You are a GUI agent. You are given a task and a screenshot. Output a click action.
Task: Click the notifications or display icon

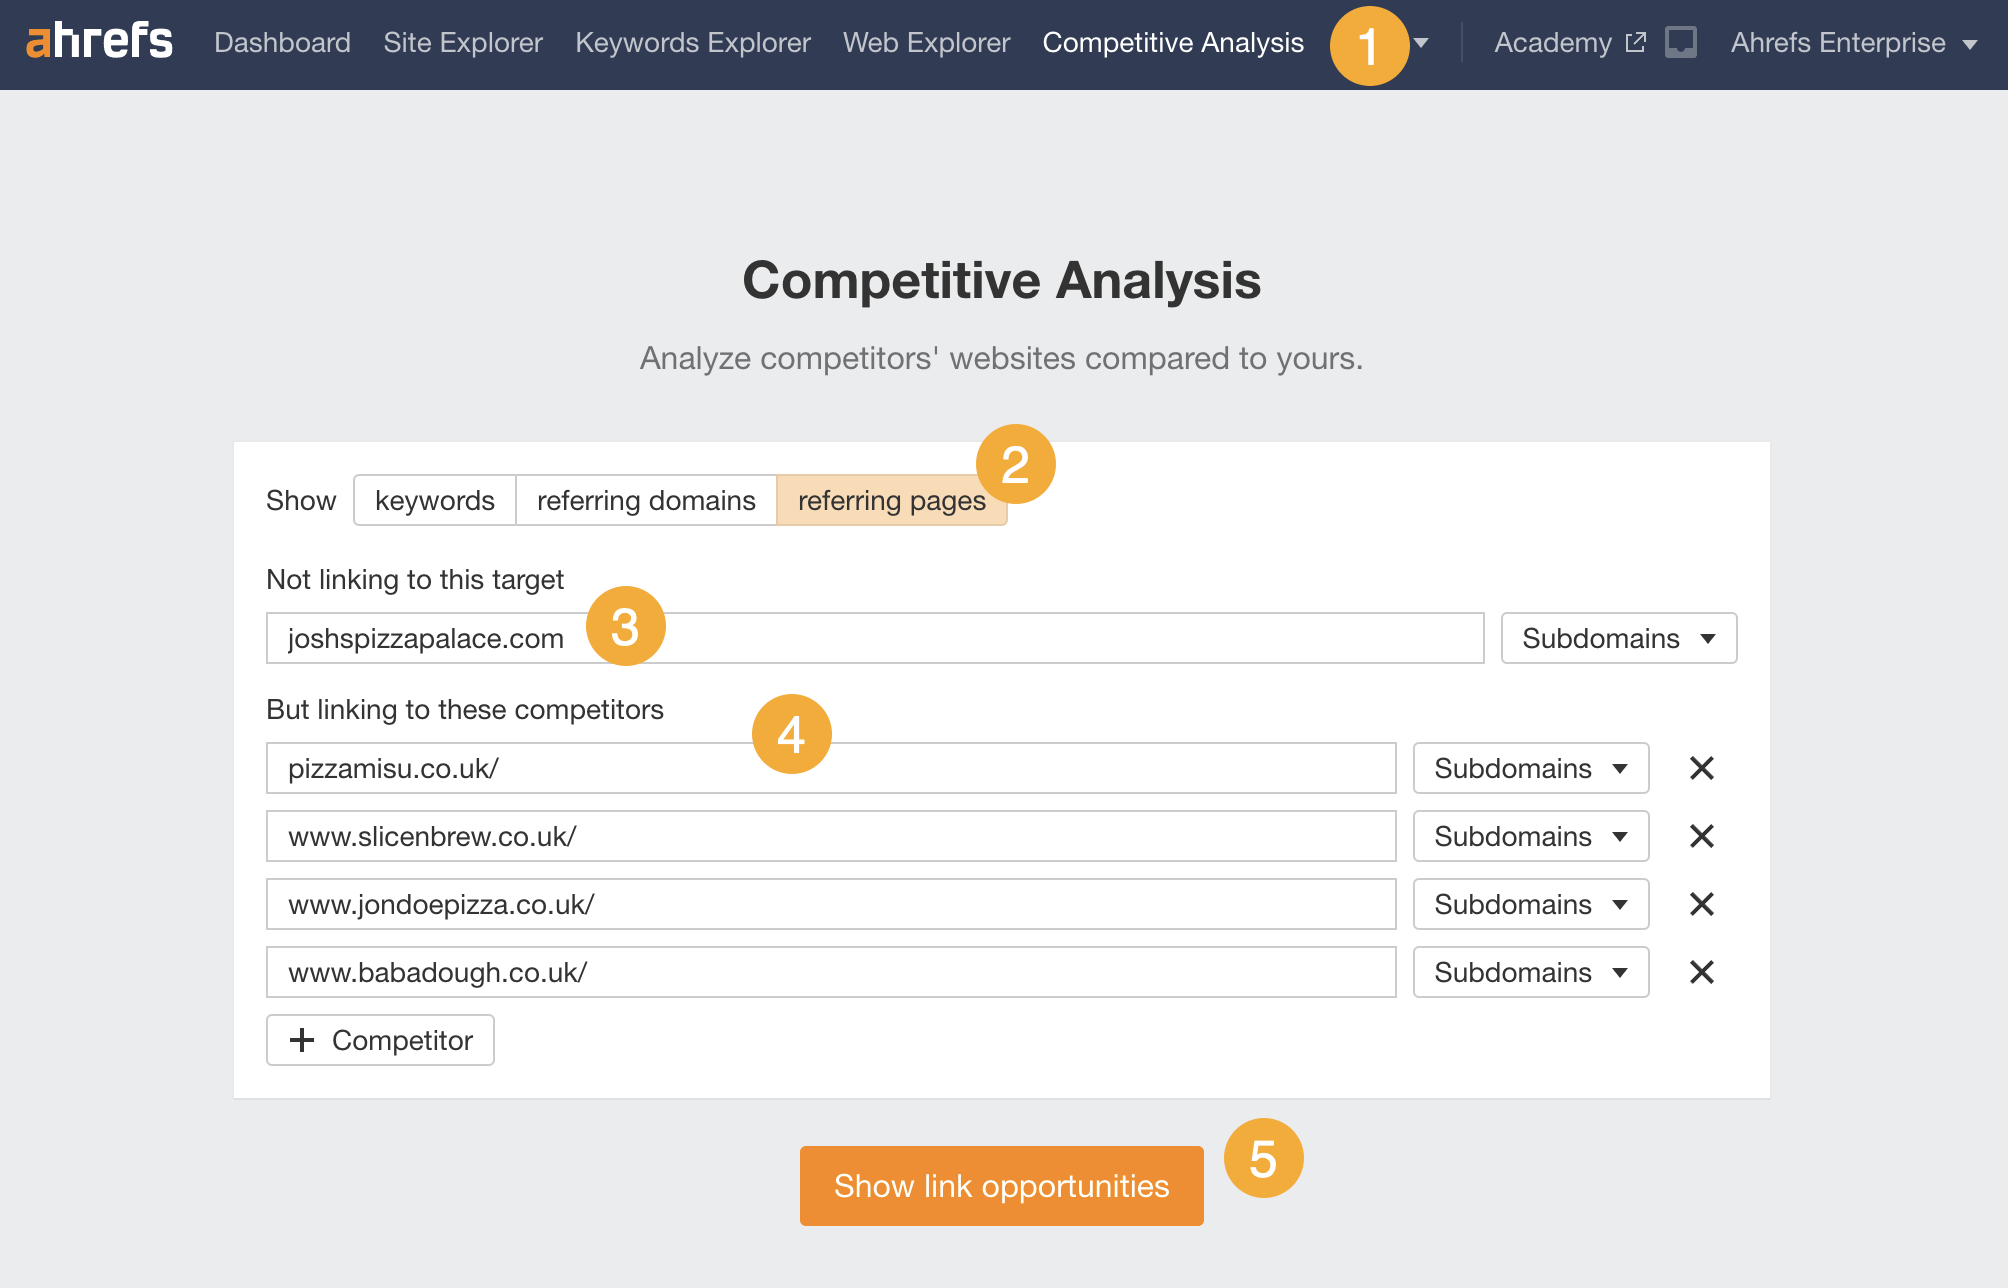(x=1680, y=41)
